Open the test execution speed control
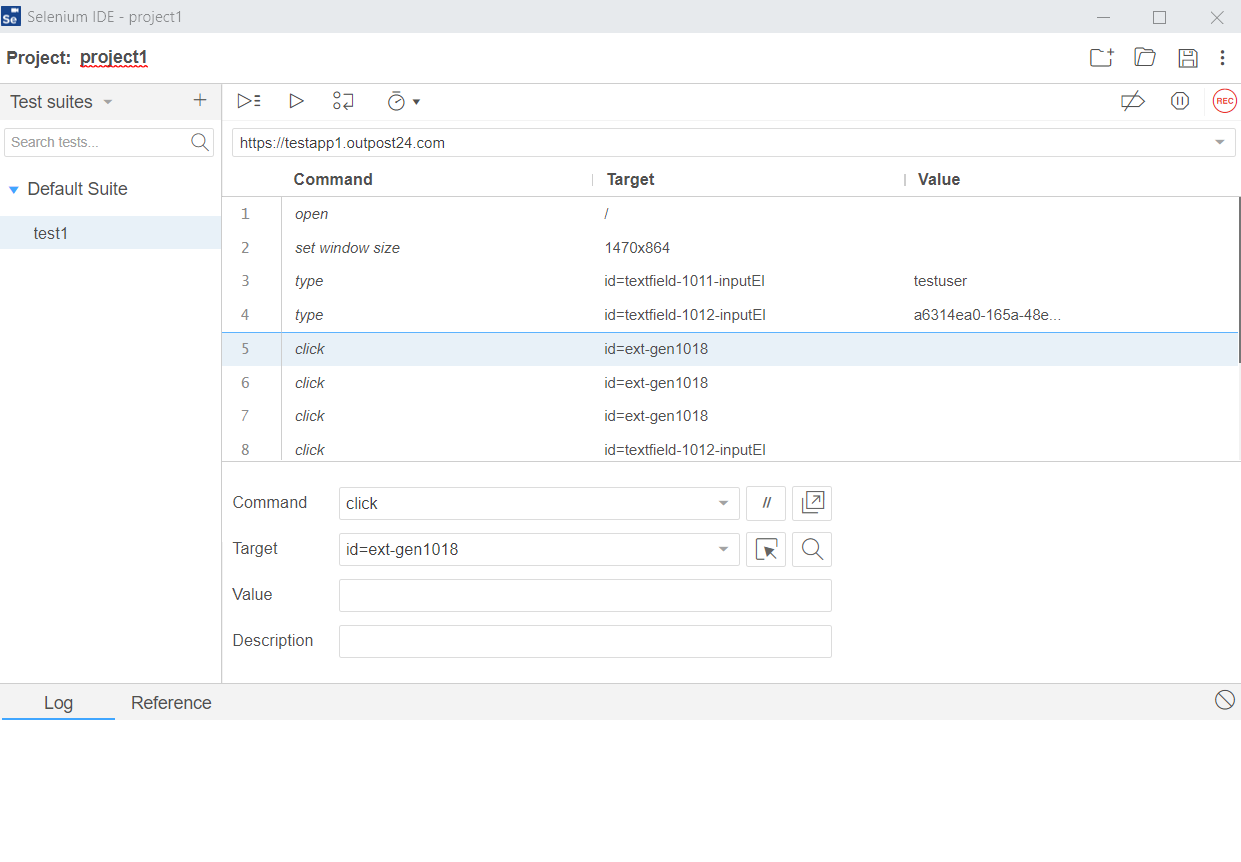This screenshot has width=1241, height=862. (x=403, y=101)
